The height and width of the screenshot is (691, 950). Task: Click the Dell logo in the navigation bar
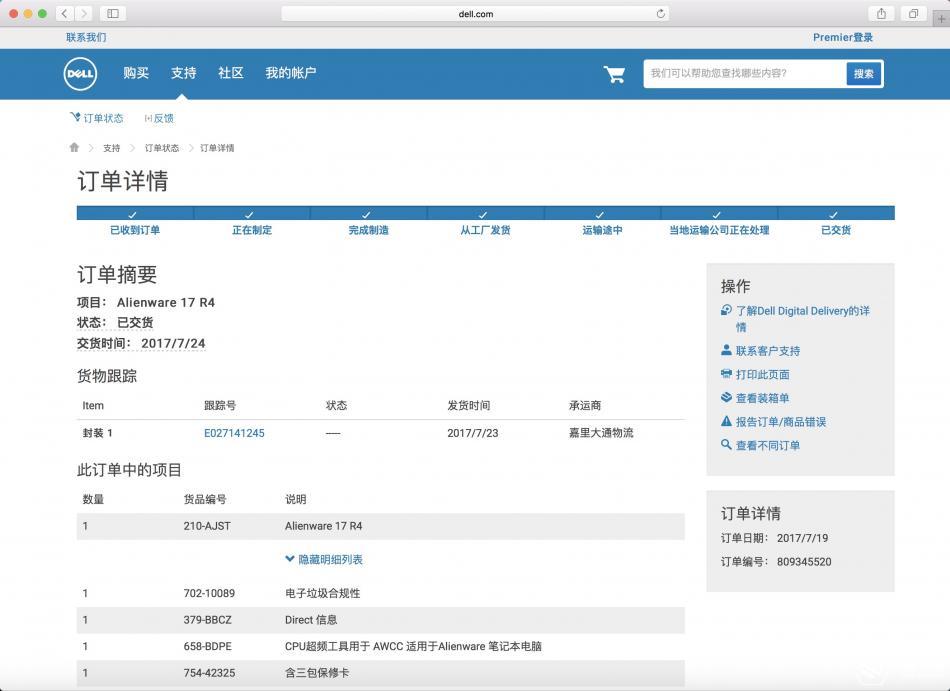[x=79, y=74]
